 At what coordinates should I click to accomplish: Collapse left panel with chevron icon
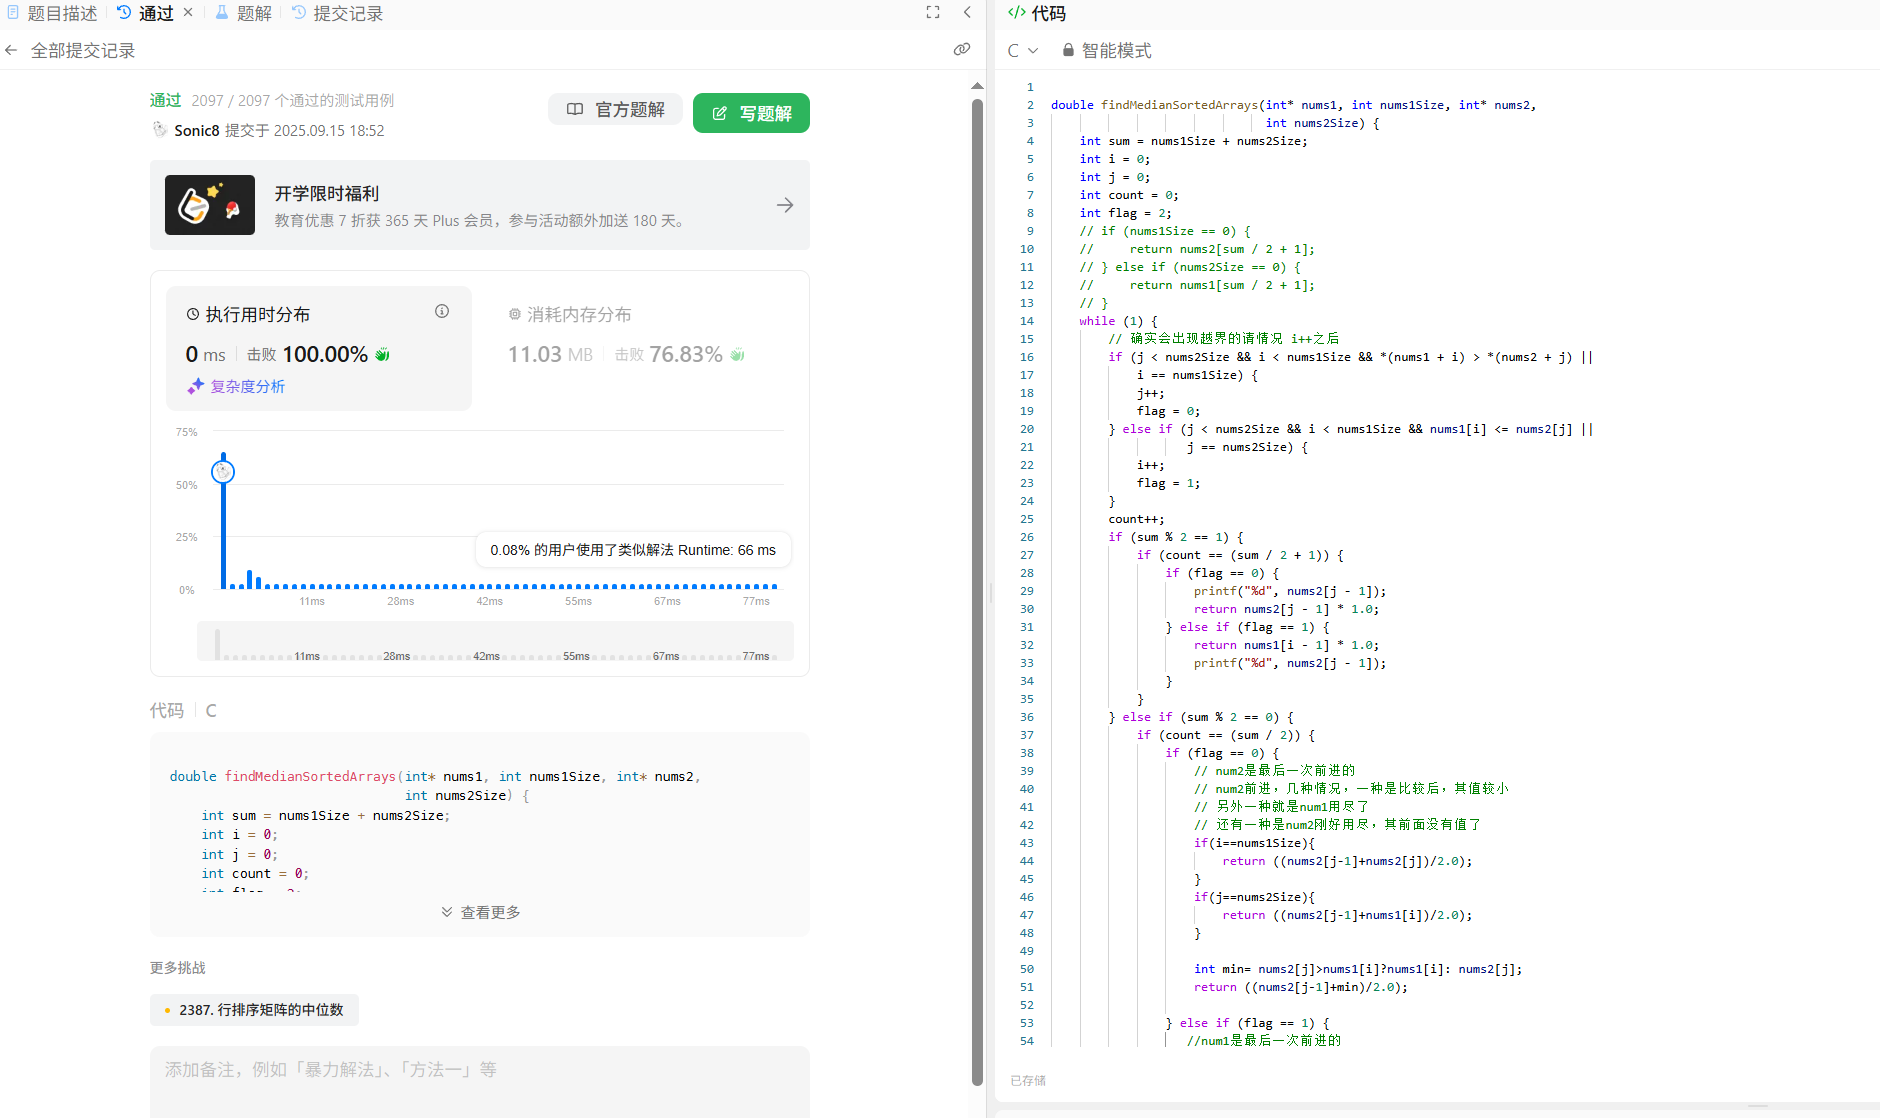click(x=967, y=12)
